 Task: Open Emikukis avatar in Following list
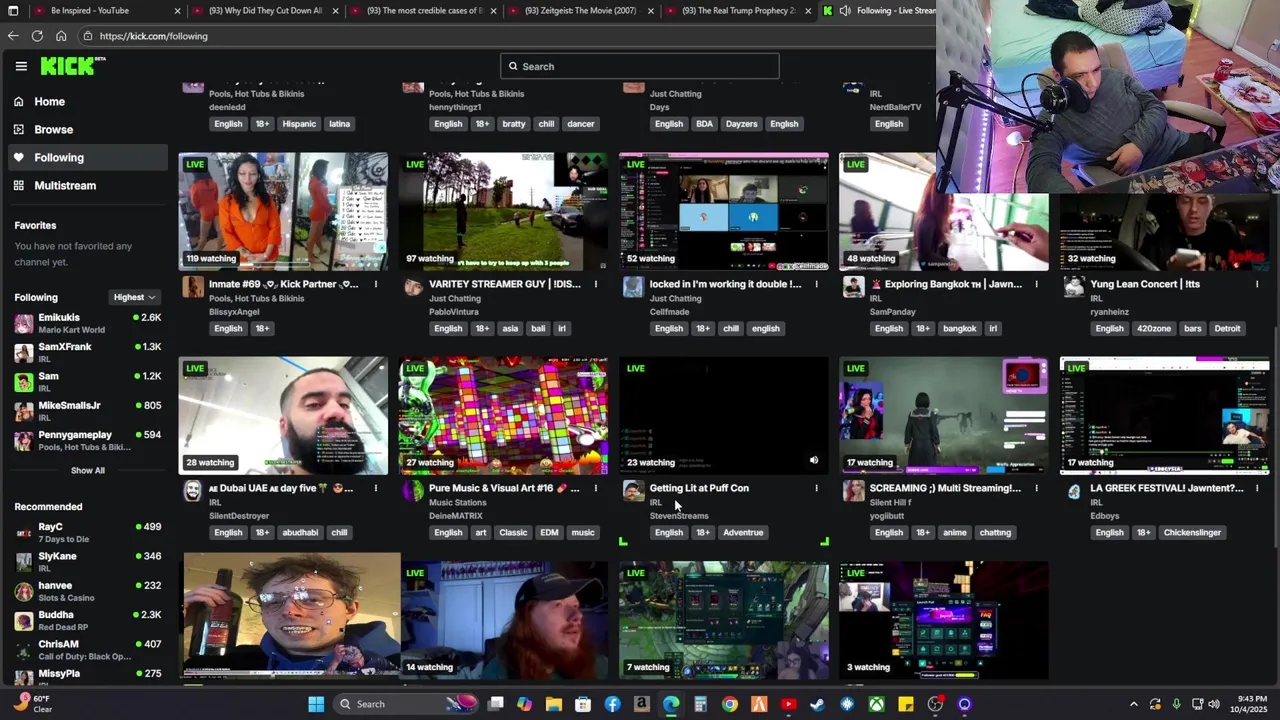(24, 323)
